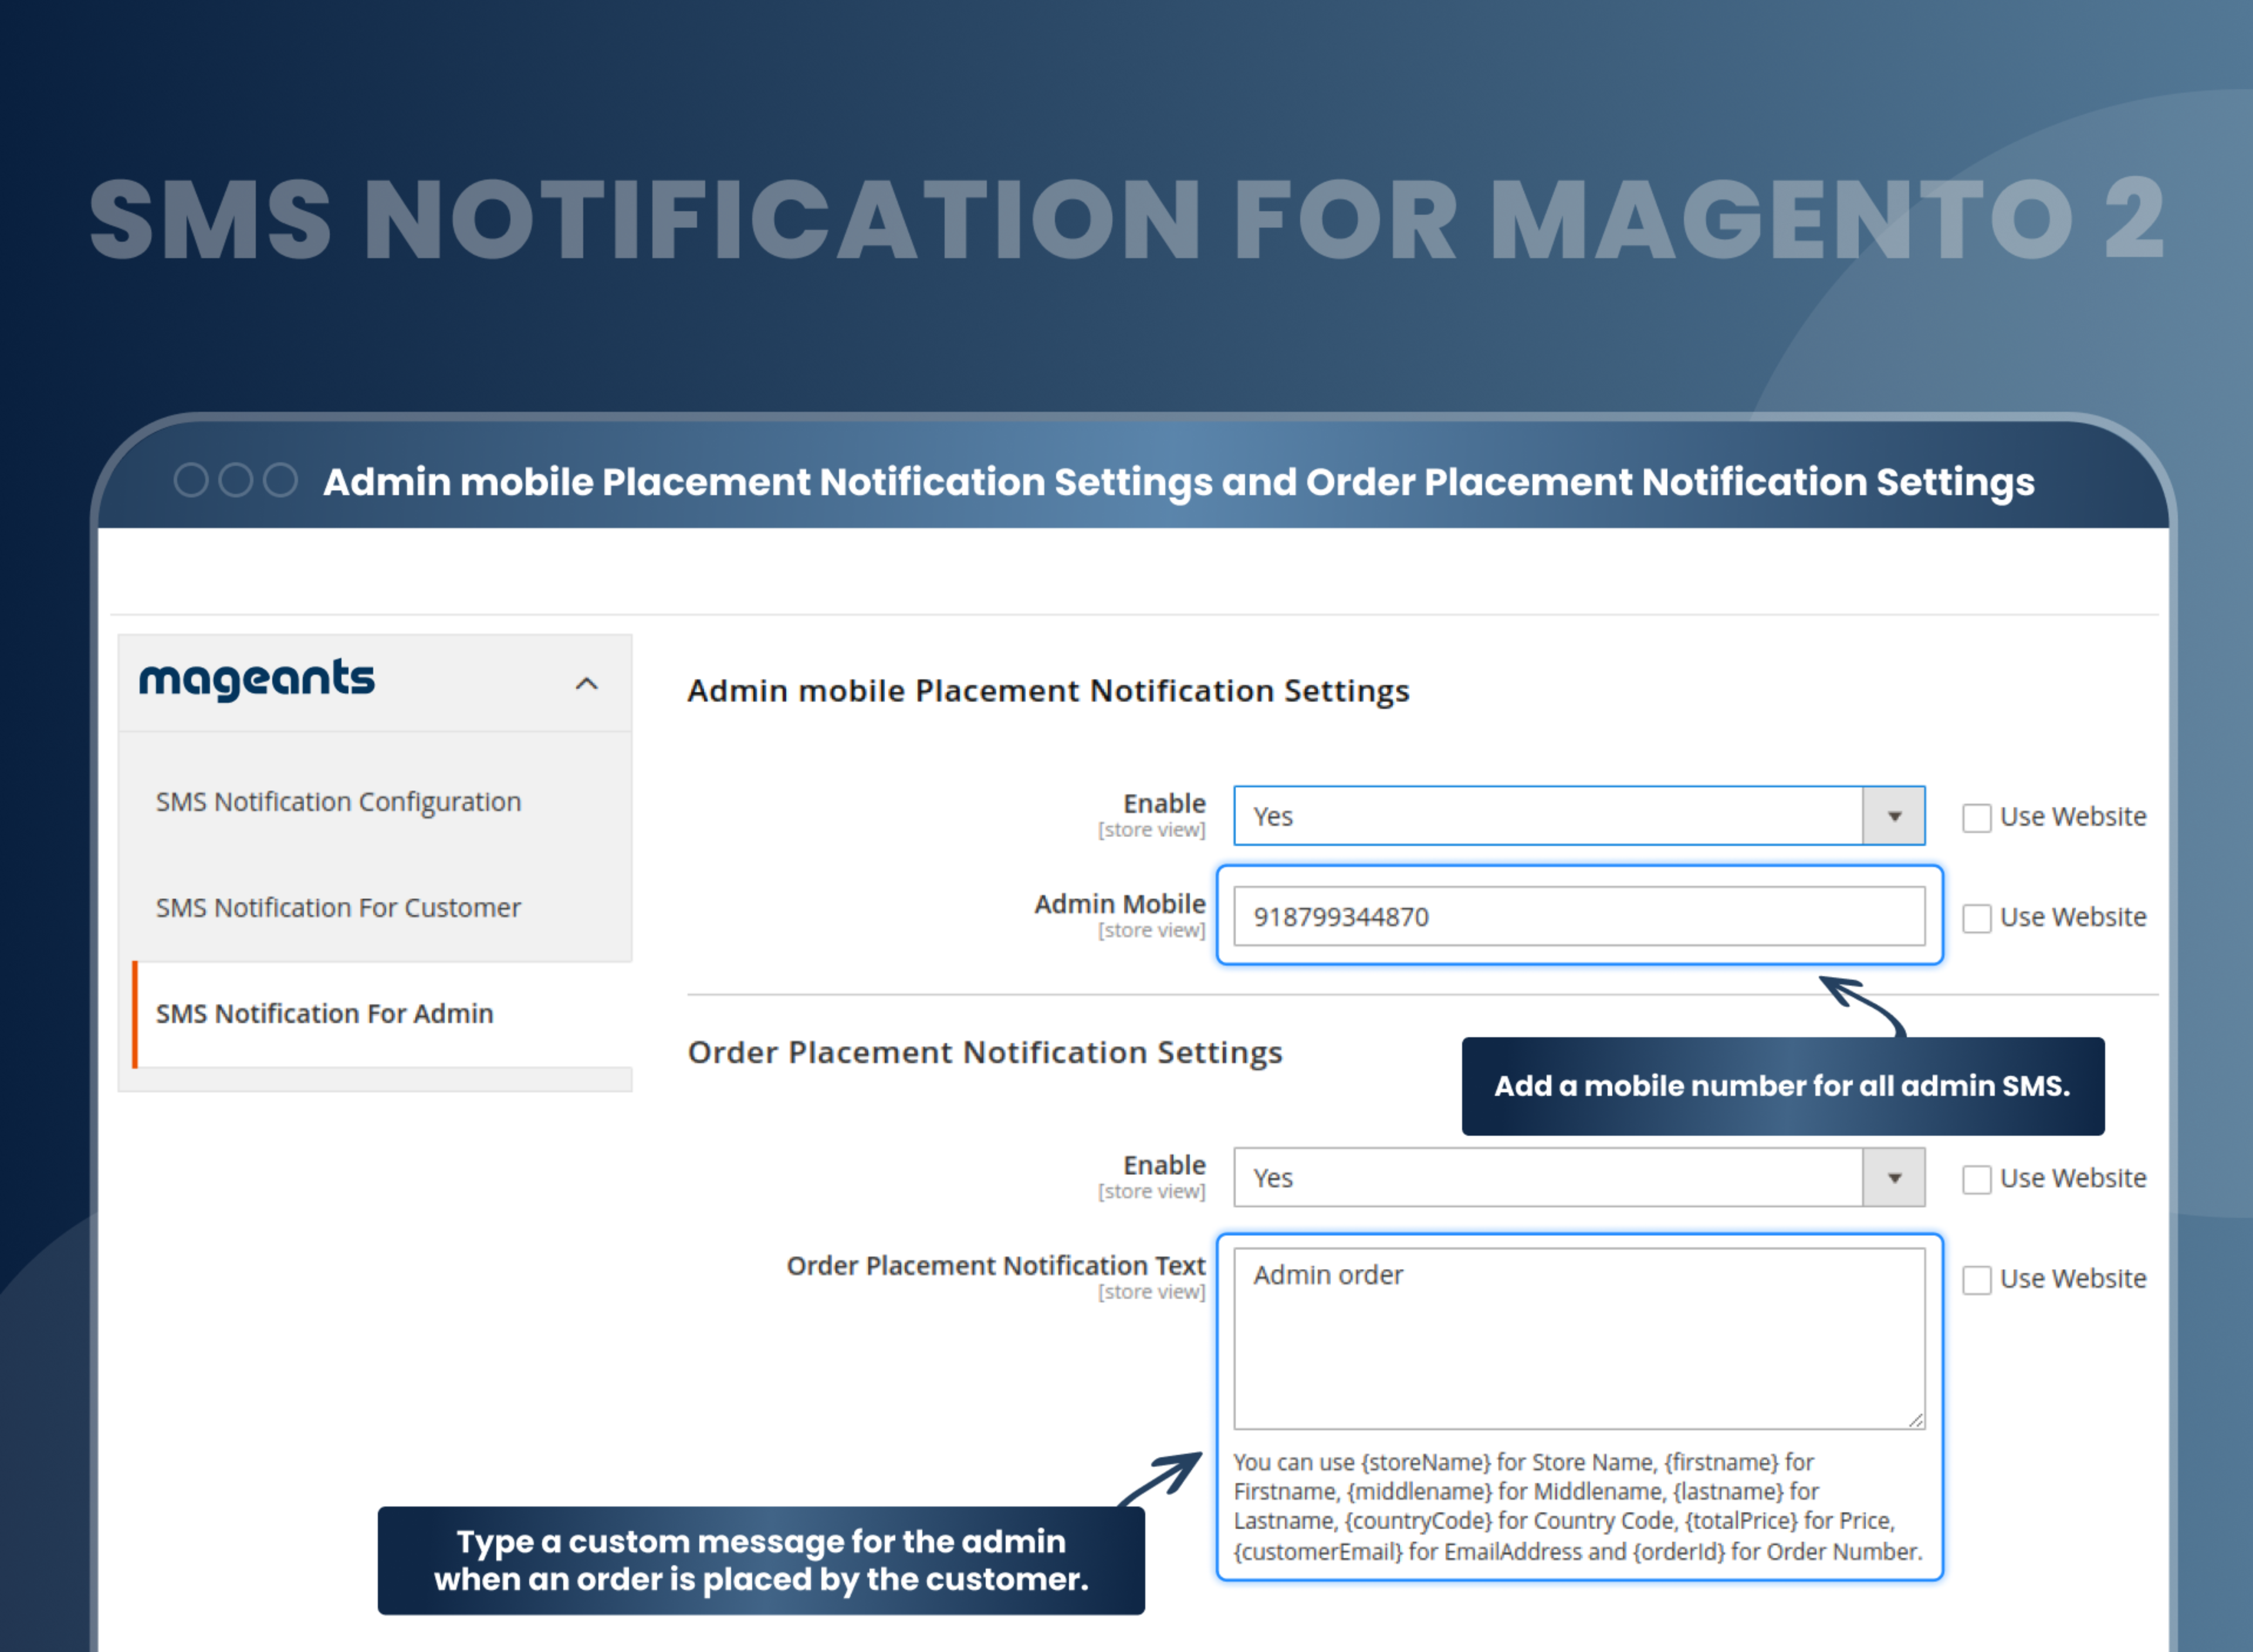Focus the Order Placement Notification Text textarea

[1579, 1338]
